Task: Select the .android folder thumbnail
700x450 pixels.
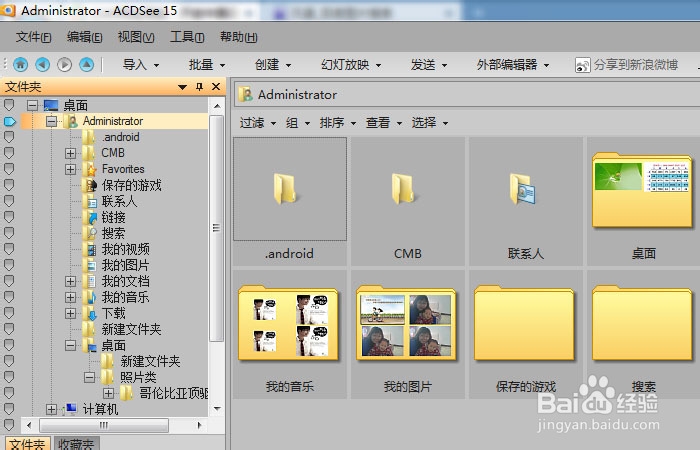Action: pyautogui.click(x=290, y=201)
